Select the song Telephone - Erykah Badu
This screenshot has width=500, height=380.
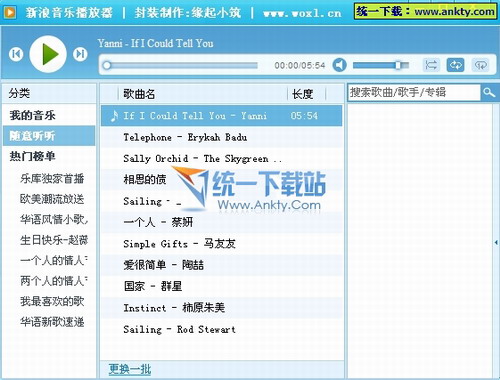coord(221,137)
